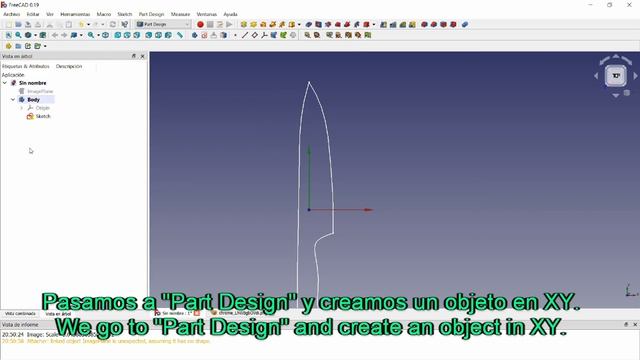Click the Fillet tool icon
The height and width of the screenshot is (360, 640).
tap(424, 24)
